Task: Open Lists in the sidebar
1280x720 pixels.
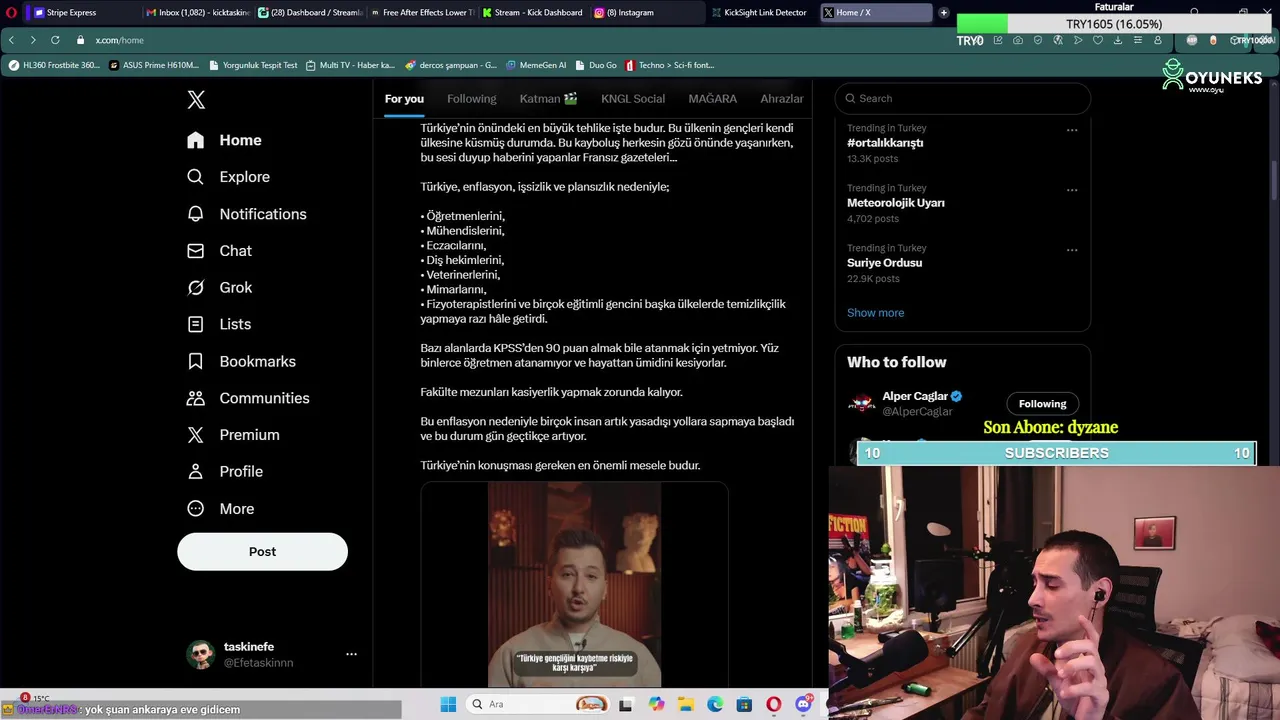Action: pos(219,324)
